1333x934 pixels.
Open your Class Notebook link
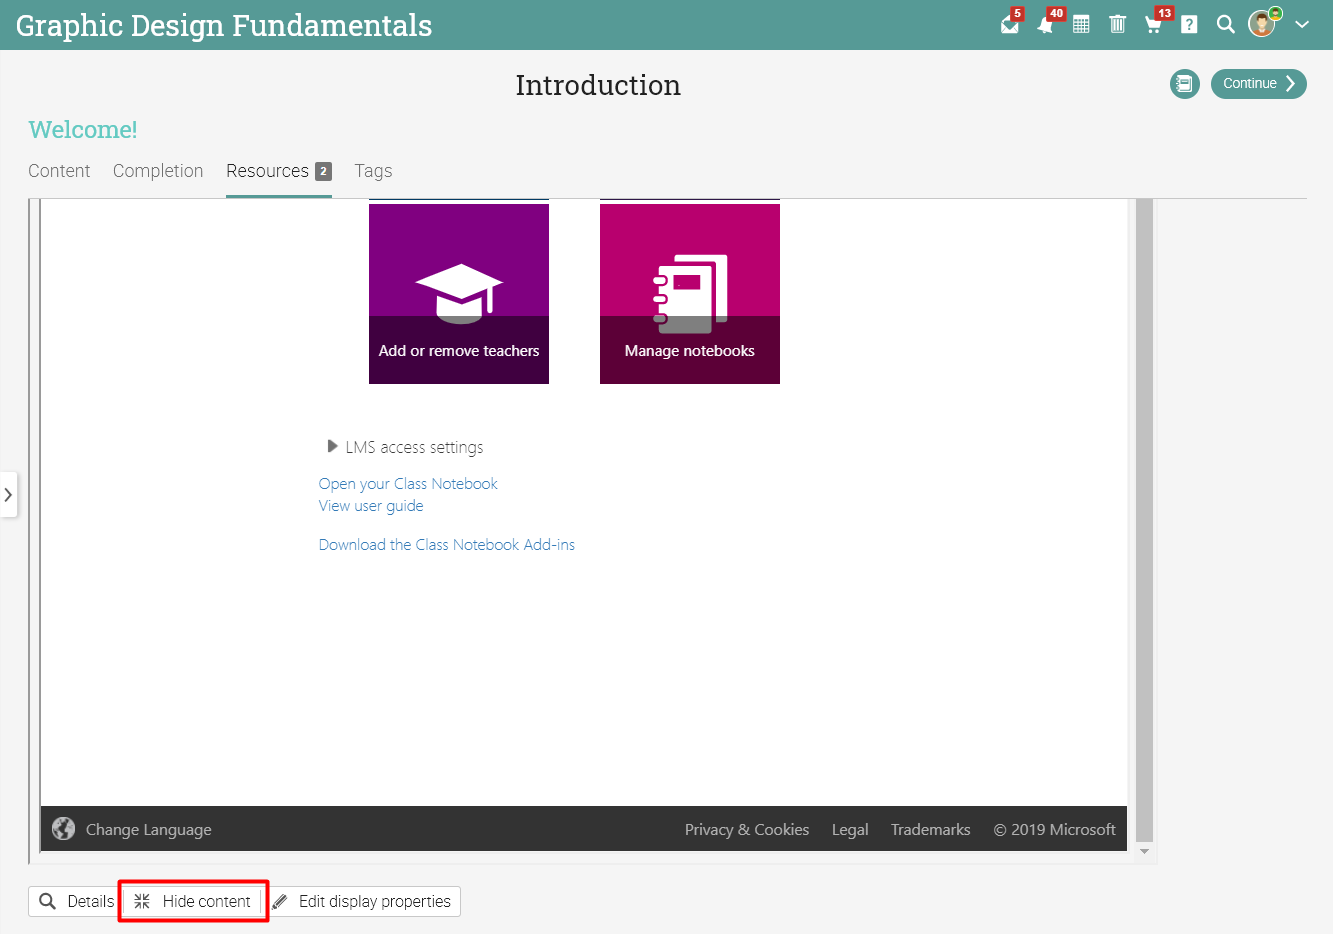(408, 484)
